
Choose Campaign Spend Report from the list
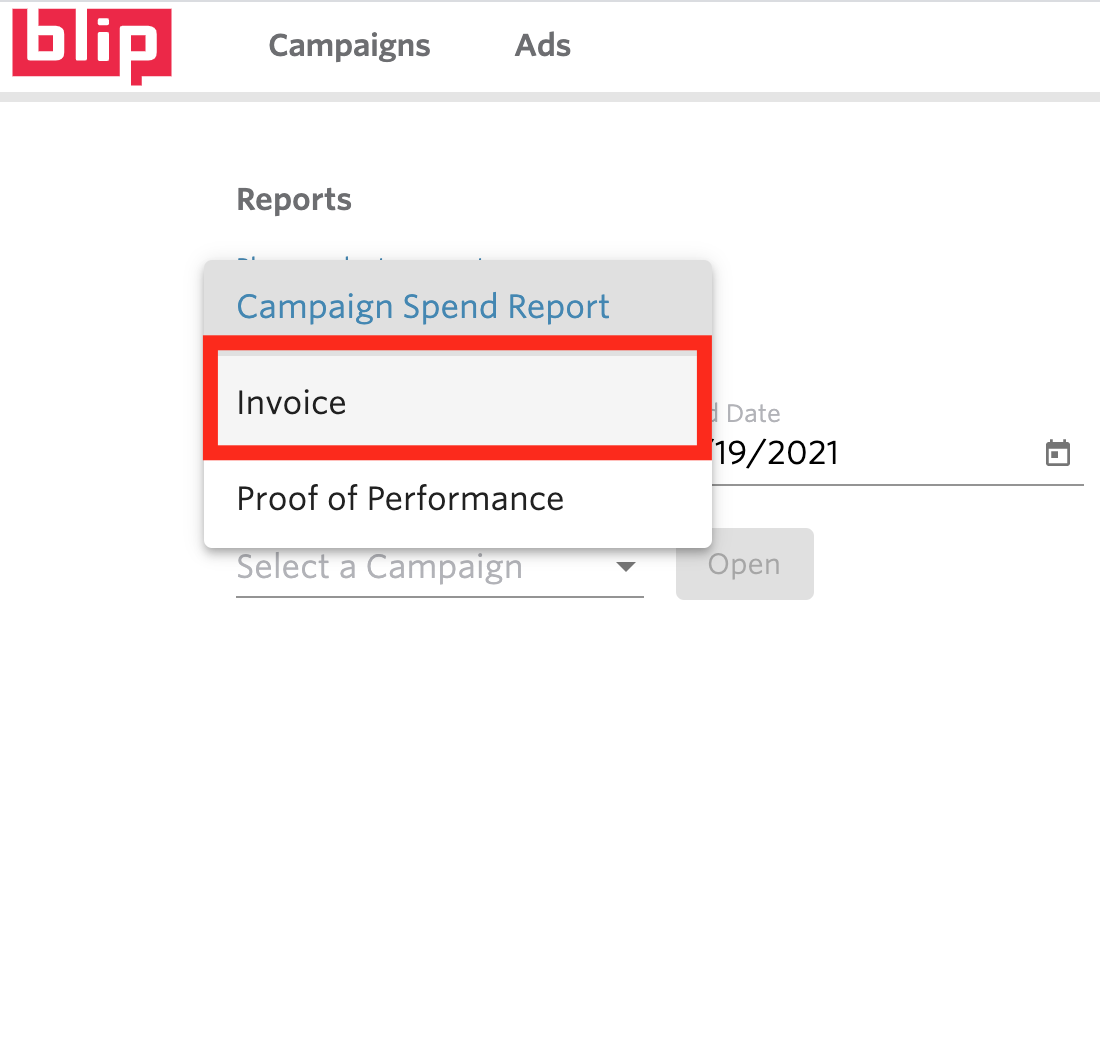422,306
